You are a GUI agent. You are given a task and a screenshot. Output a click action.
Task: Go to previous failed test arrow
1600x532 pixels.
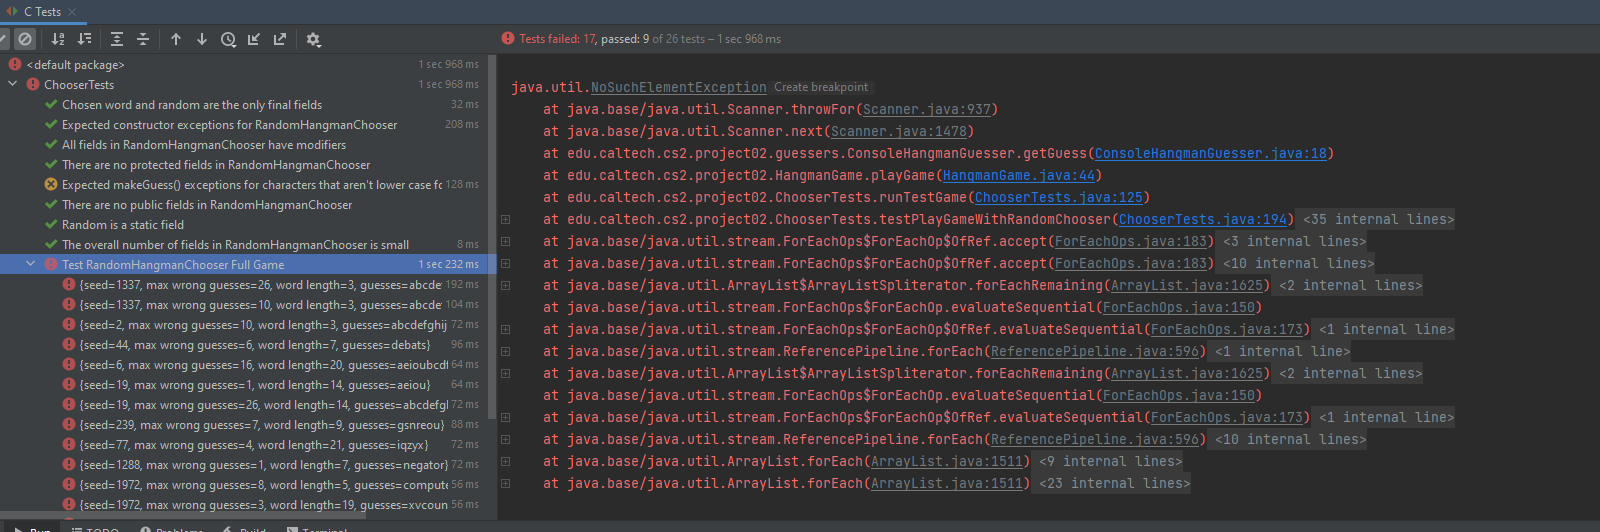[176, 39]
